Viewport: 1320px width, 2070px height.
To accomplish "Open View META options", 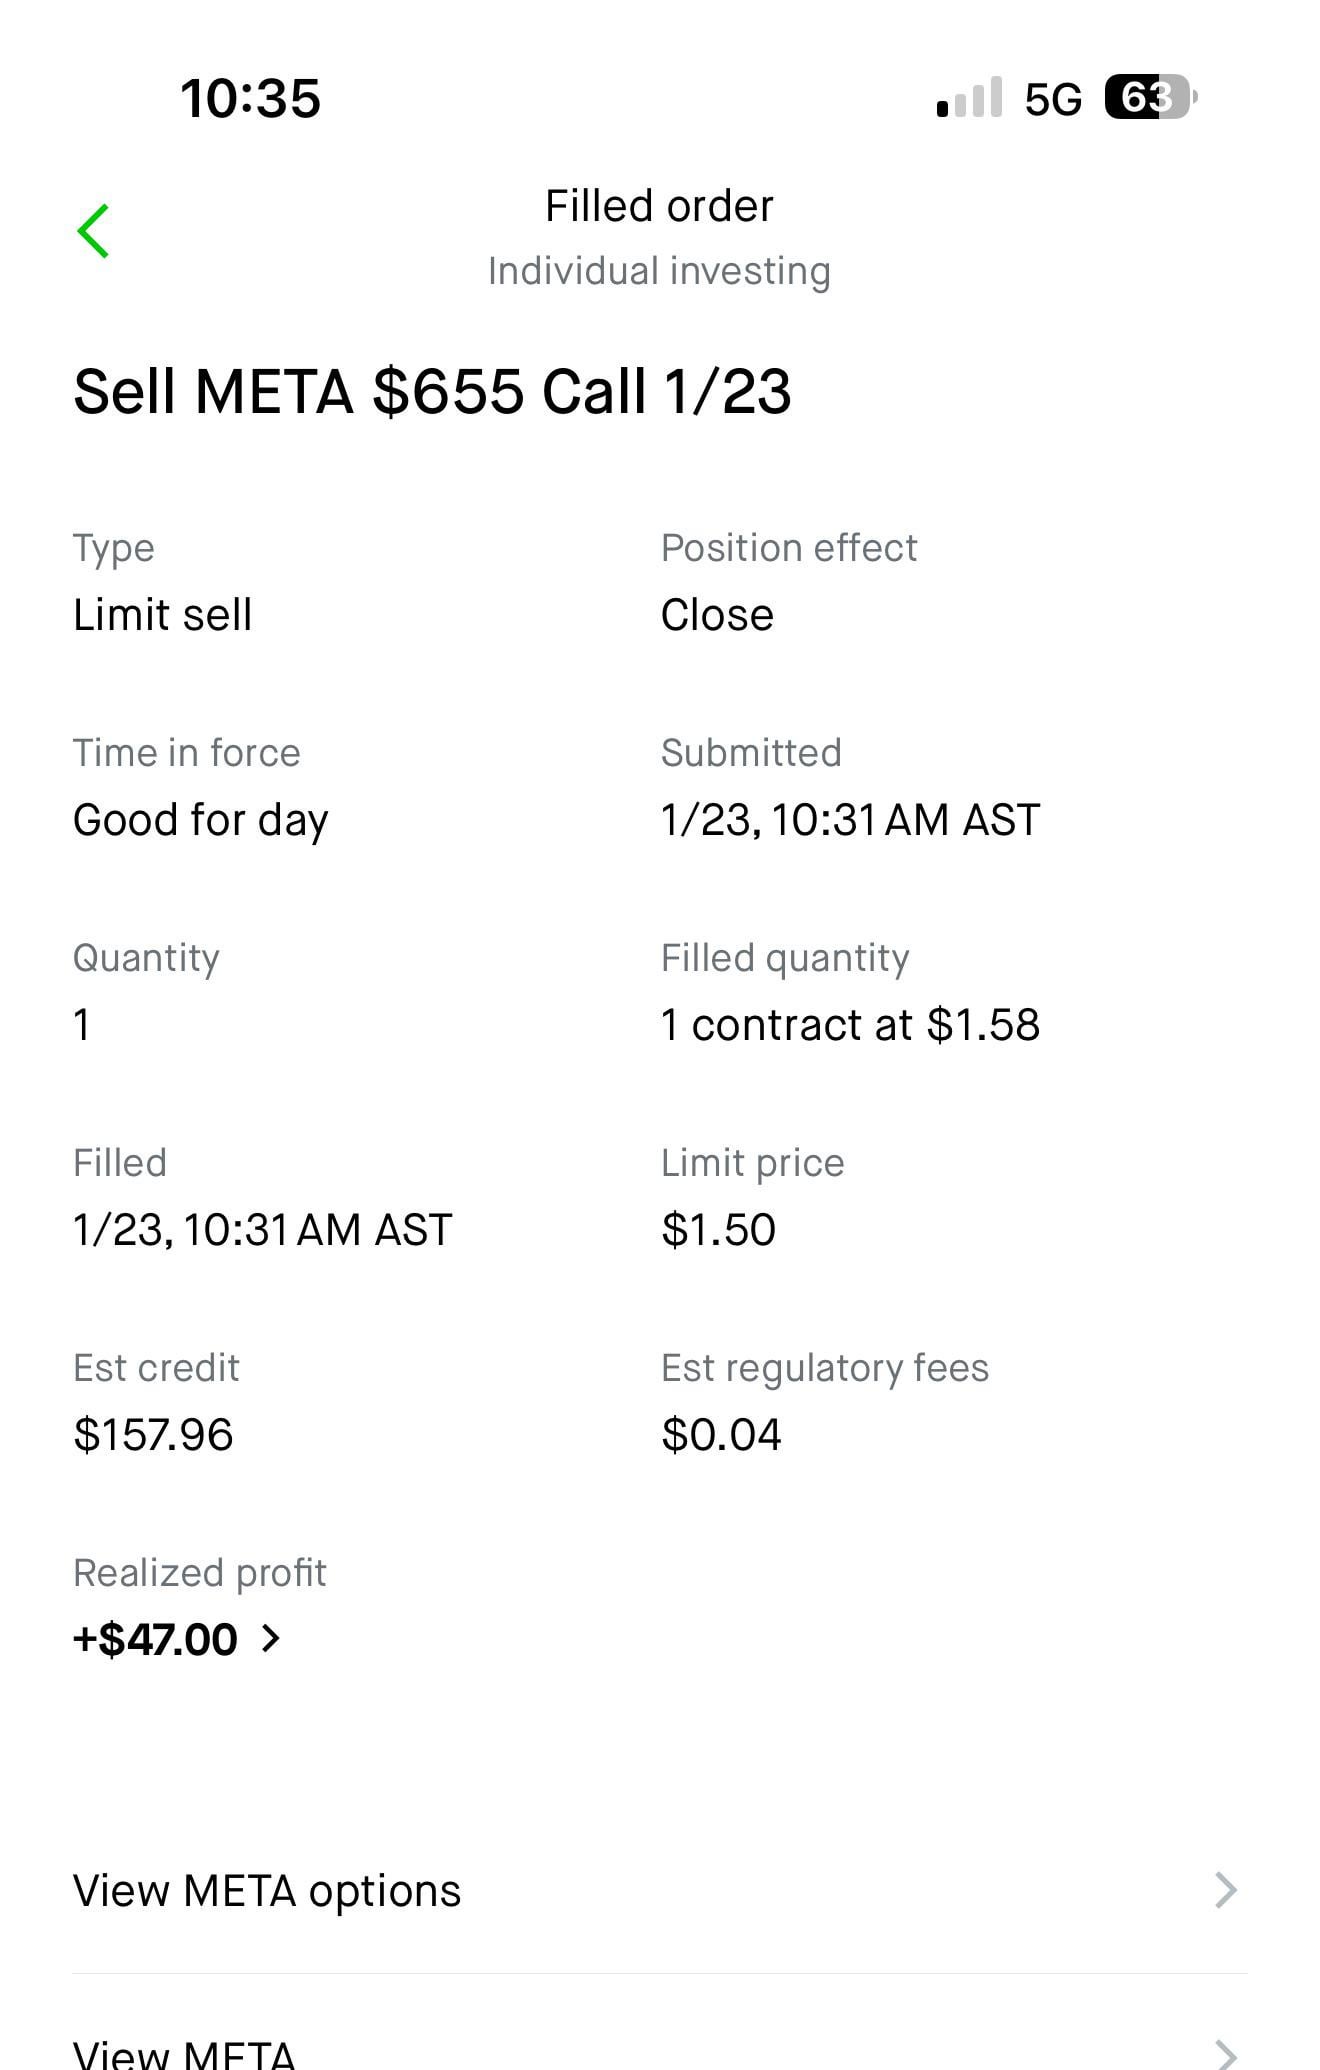I will click(x=267, y=1891).
